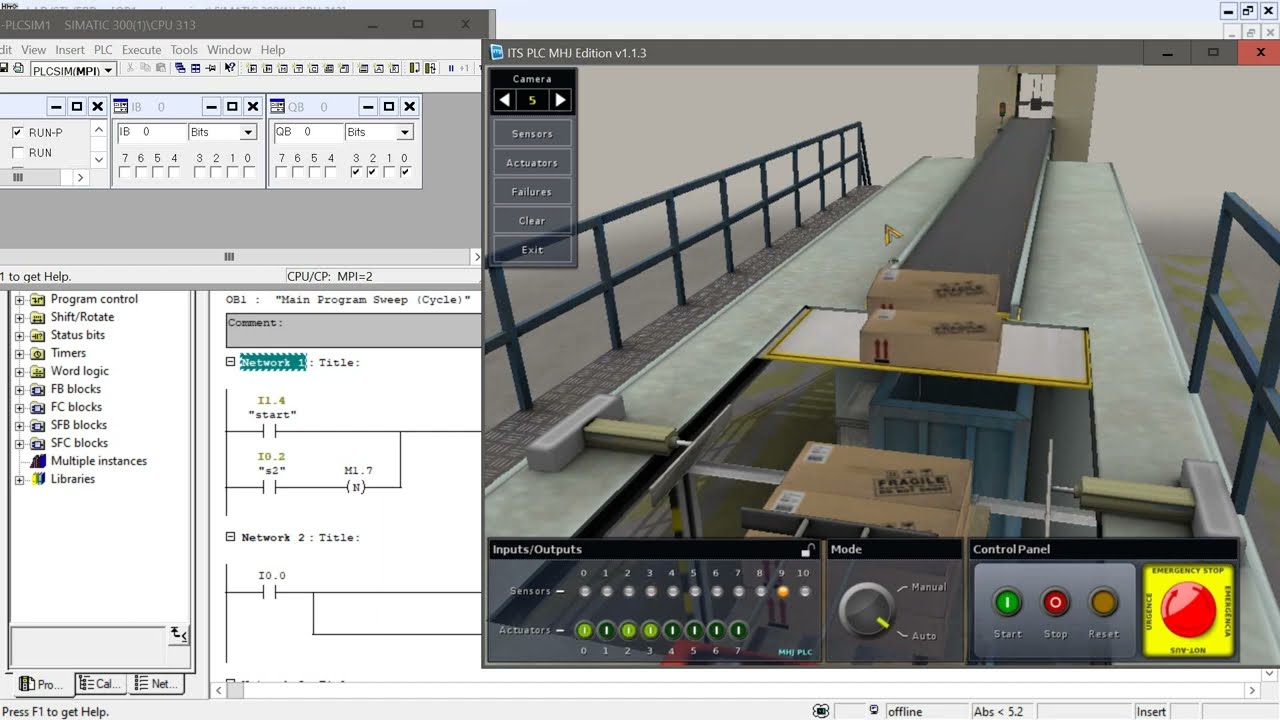The image size is (1280, 720).
Task: Open the PLC menu
Action: tap(103, 49)
